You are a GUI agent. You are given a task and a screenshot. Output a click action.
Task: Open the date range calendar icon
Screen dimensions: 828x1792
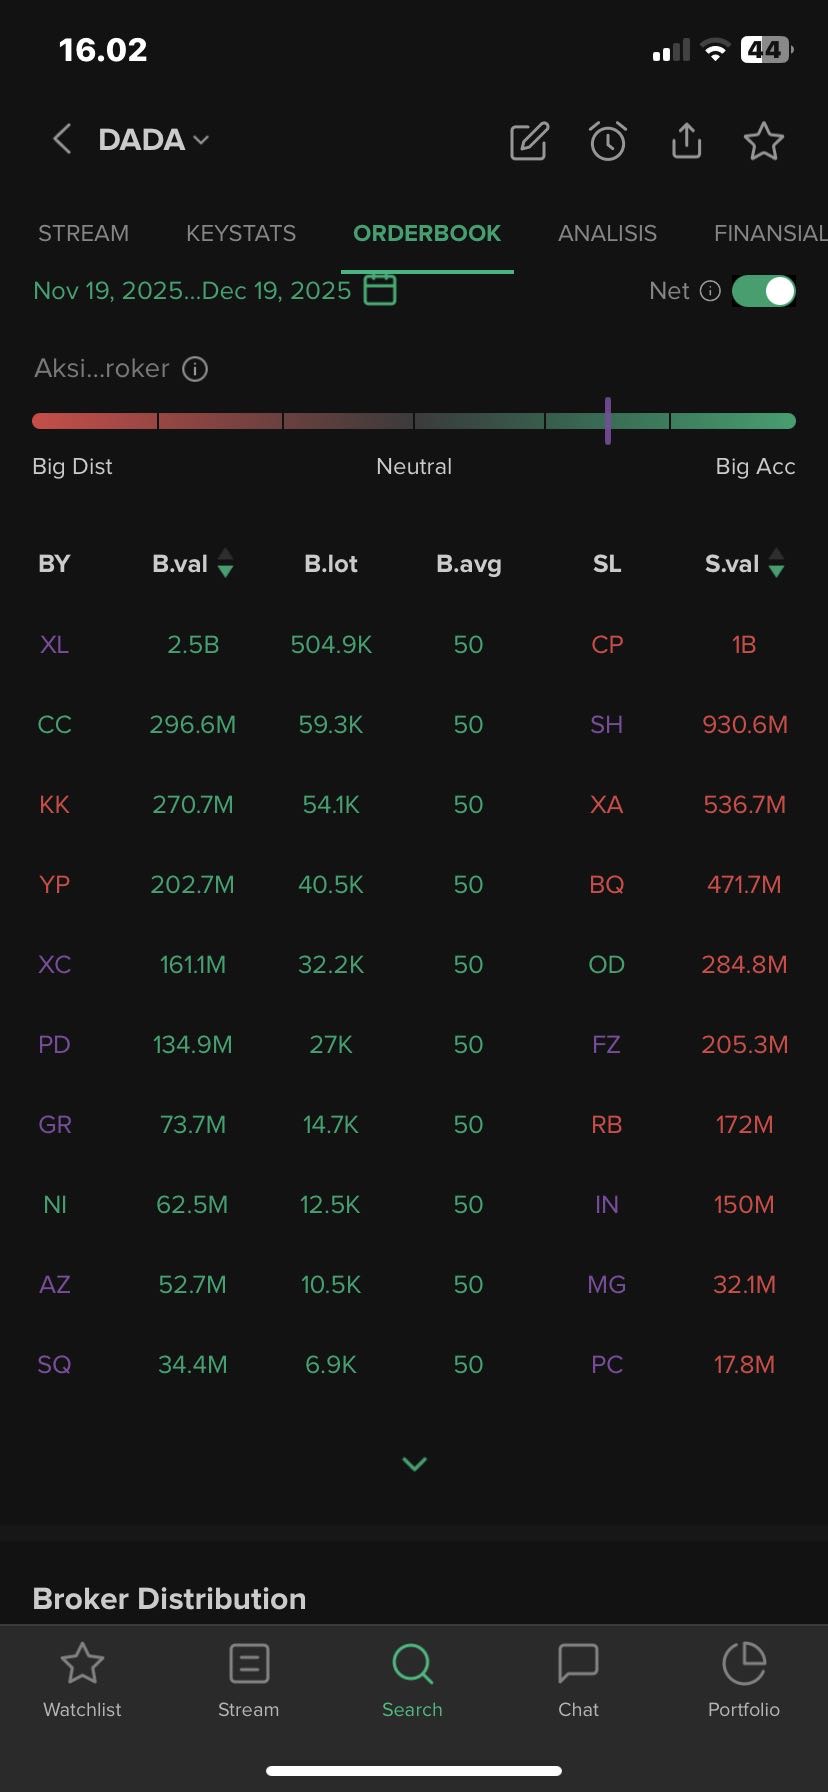click(x=380, y=290)
